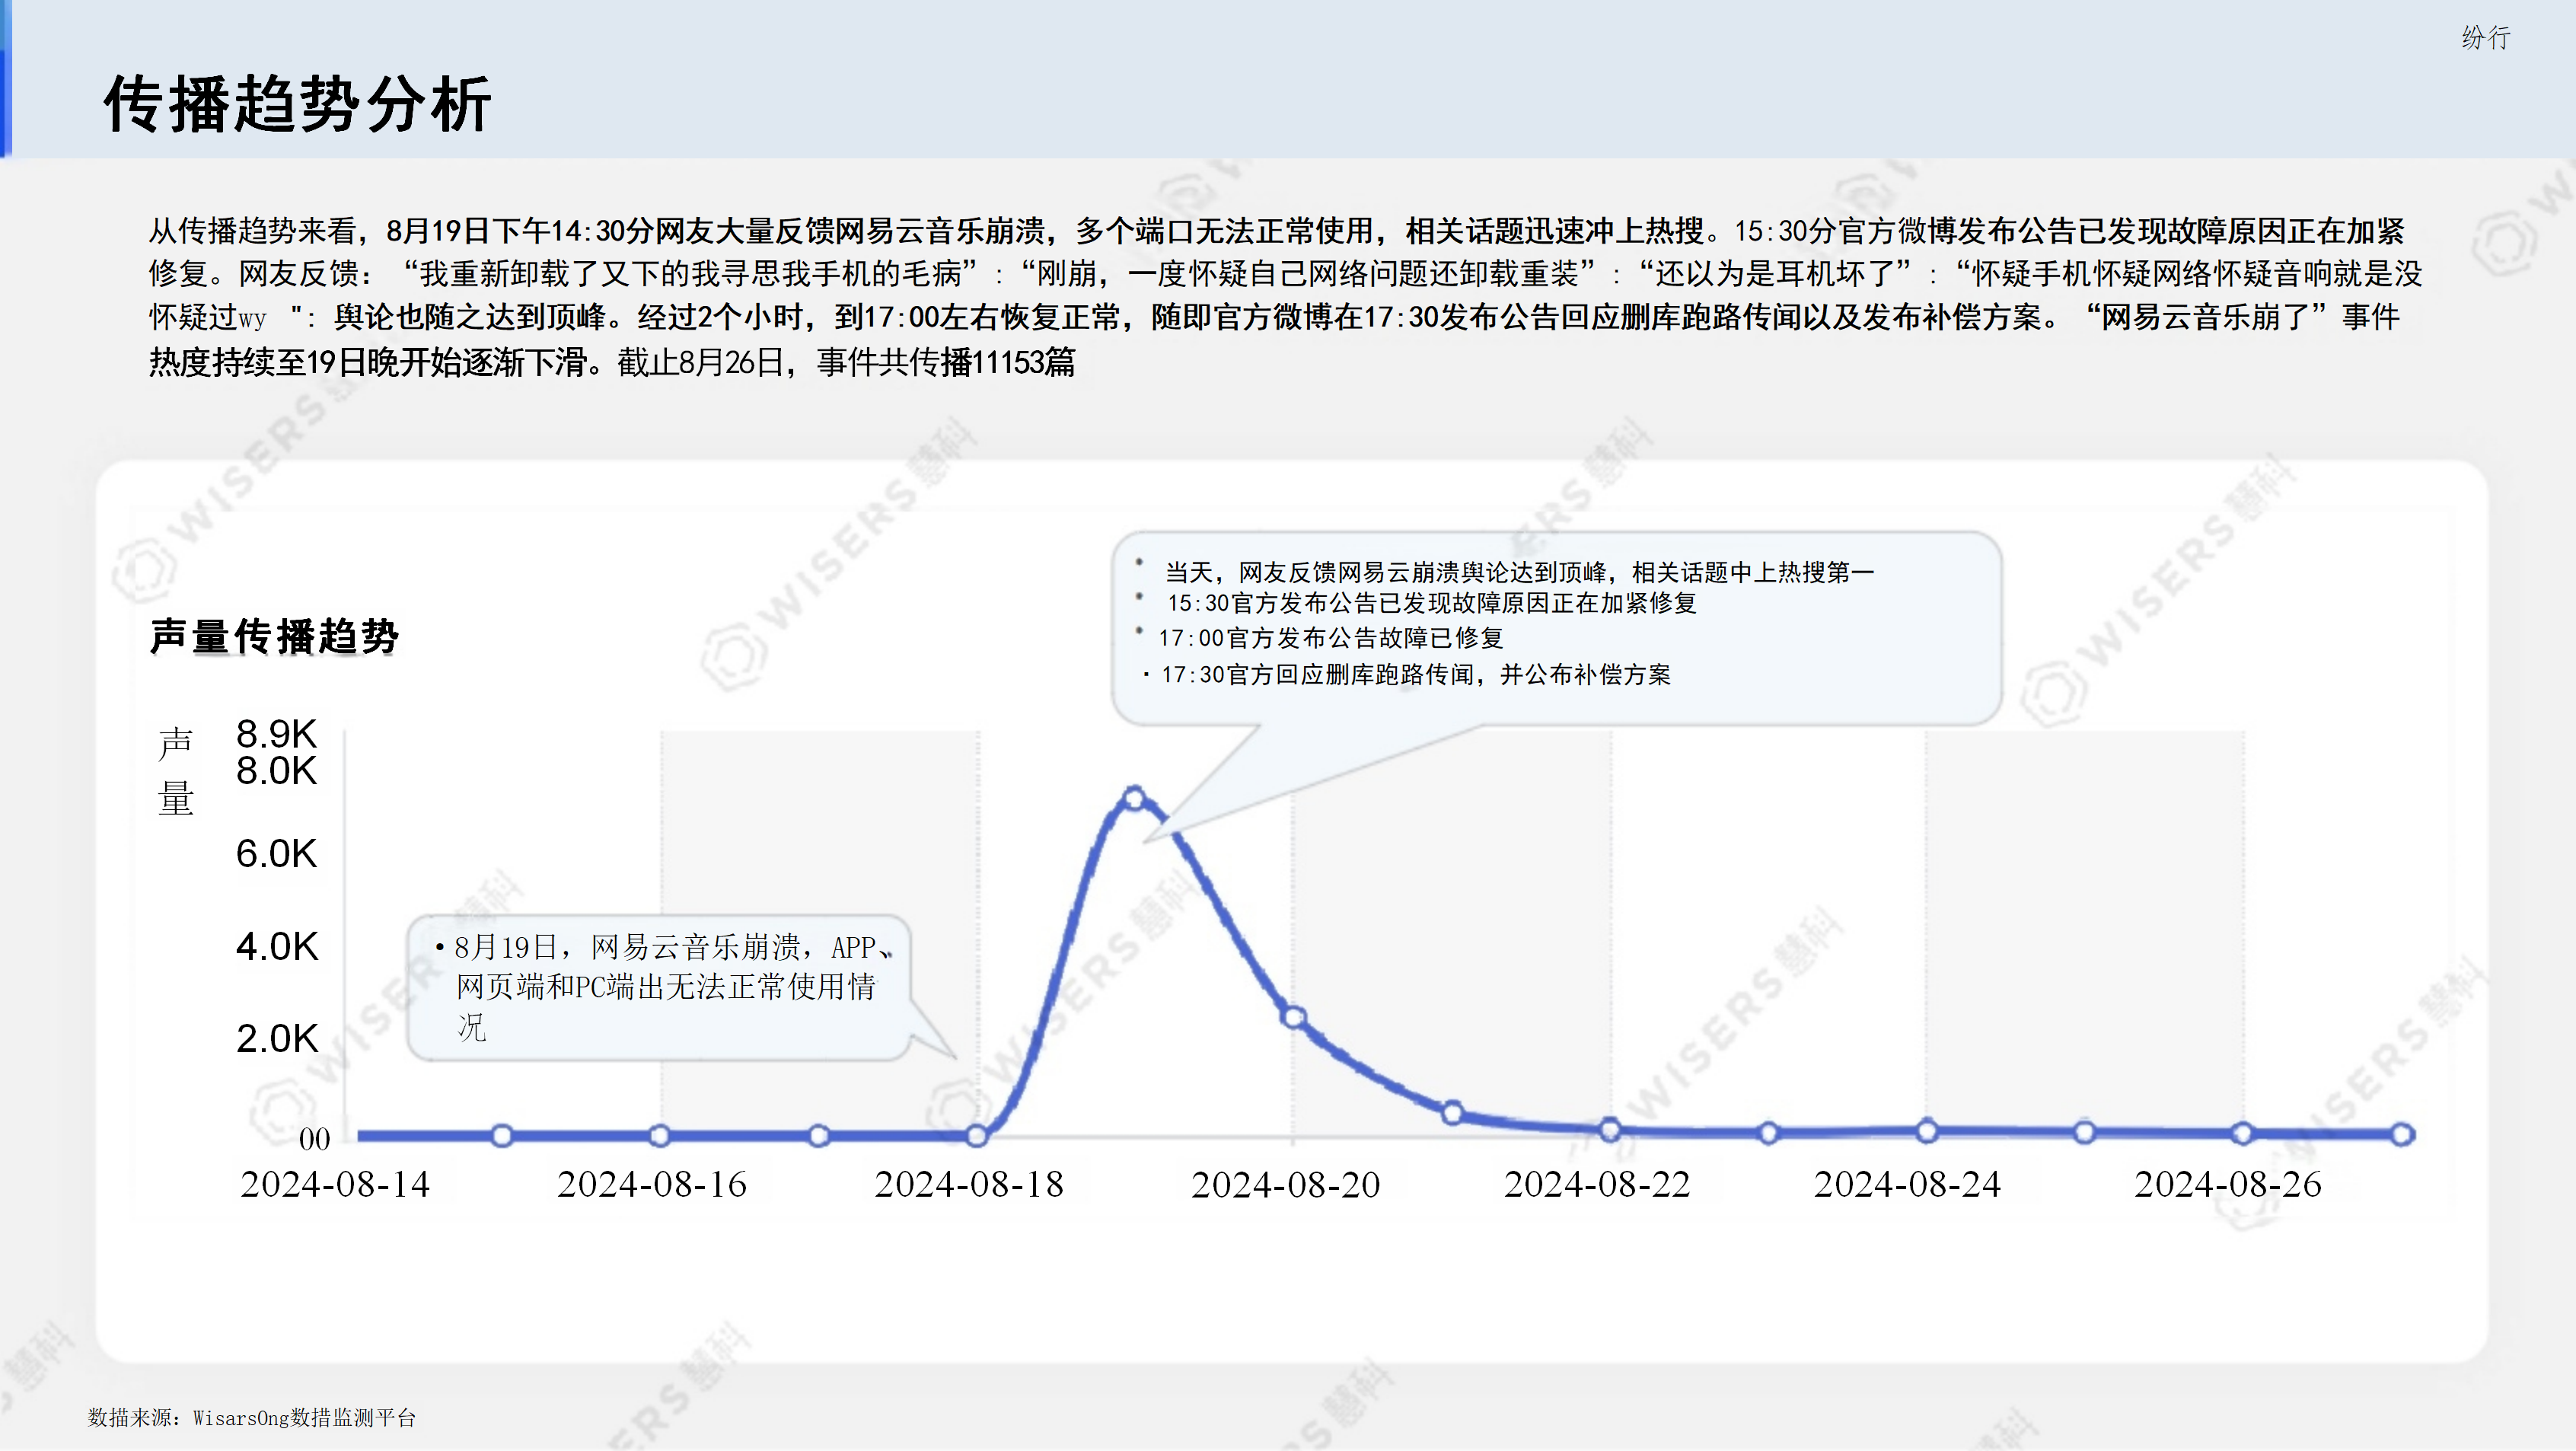
Task: Click the peak data point on the line
Action: pos(1134,798)
